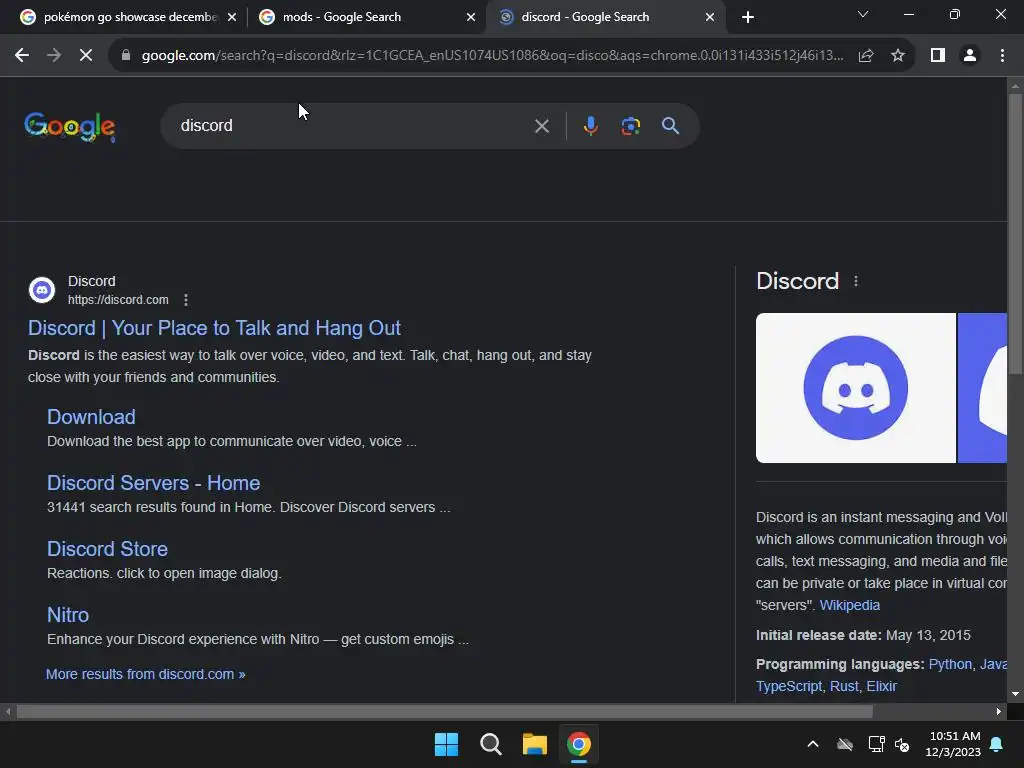Open the notification bell in system tray
1024x768 pixels.
pos(997,744)
